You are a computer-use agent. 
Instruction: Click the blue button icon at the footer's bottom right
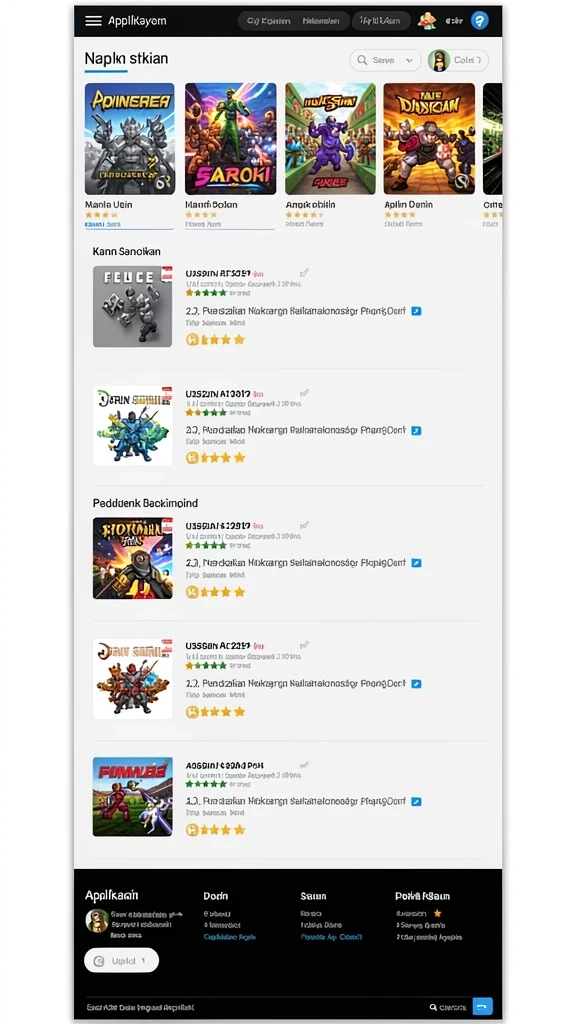coord(483,1006)
